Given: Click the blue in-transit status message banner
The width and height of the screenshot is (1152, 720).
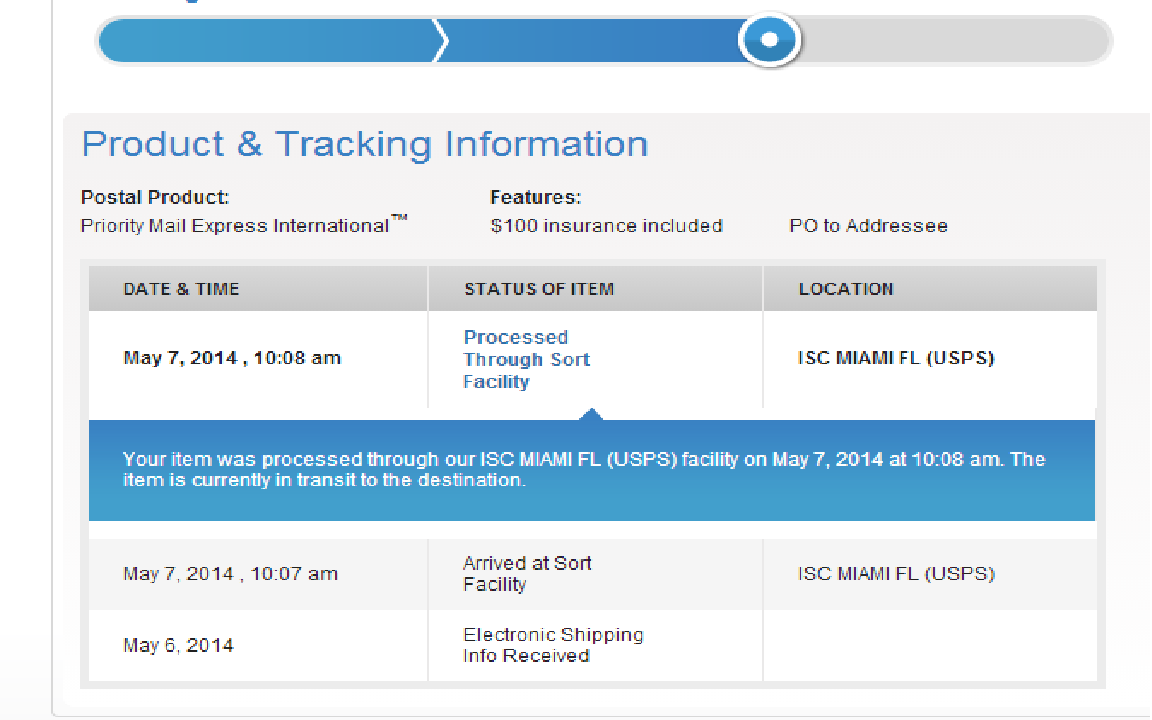Looking at the screenshot, I should tap(591, 470).
